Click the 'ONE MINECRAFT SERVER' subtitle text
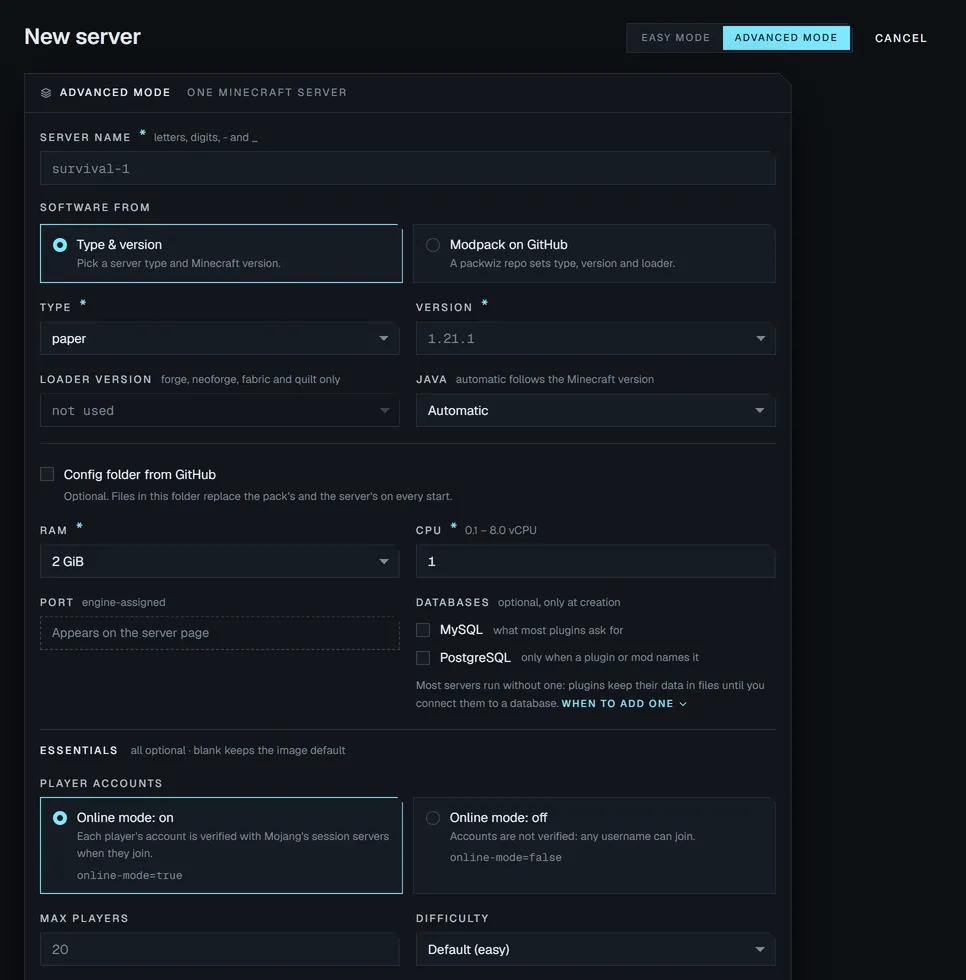Image resolution: width=966 pixels, height=980 pixels. 267,92
